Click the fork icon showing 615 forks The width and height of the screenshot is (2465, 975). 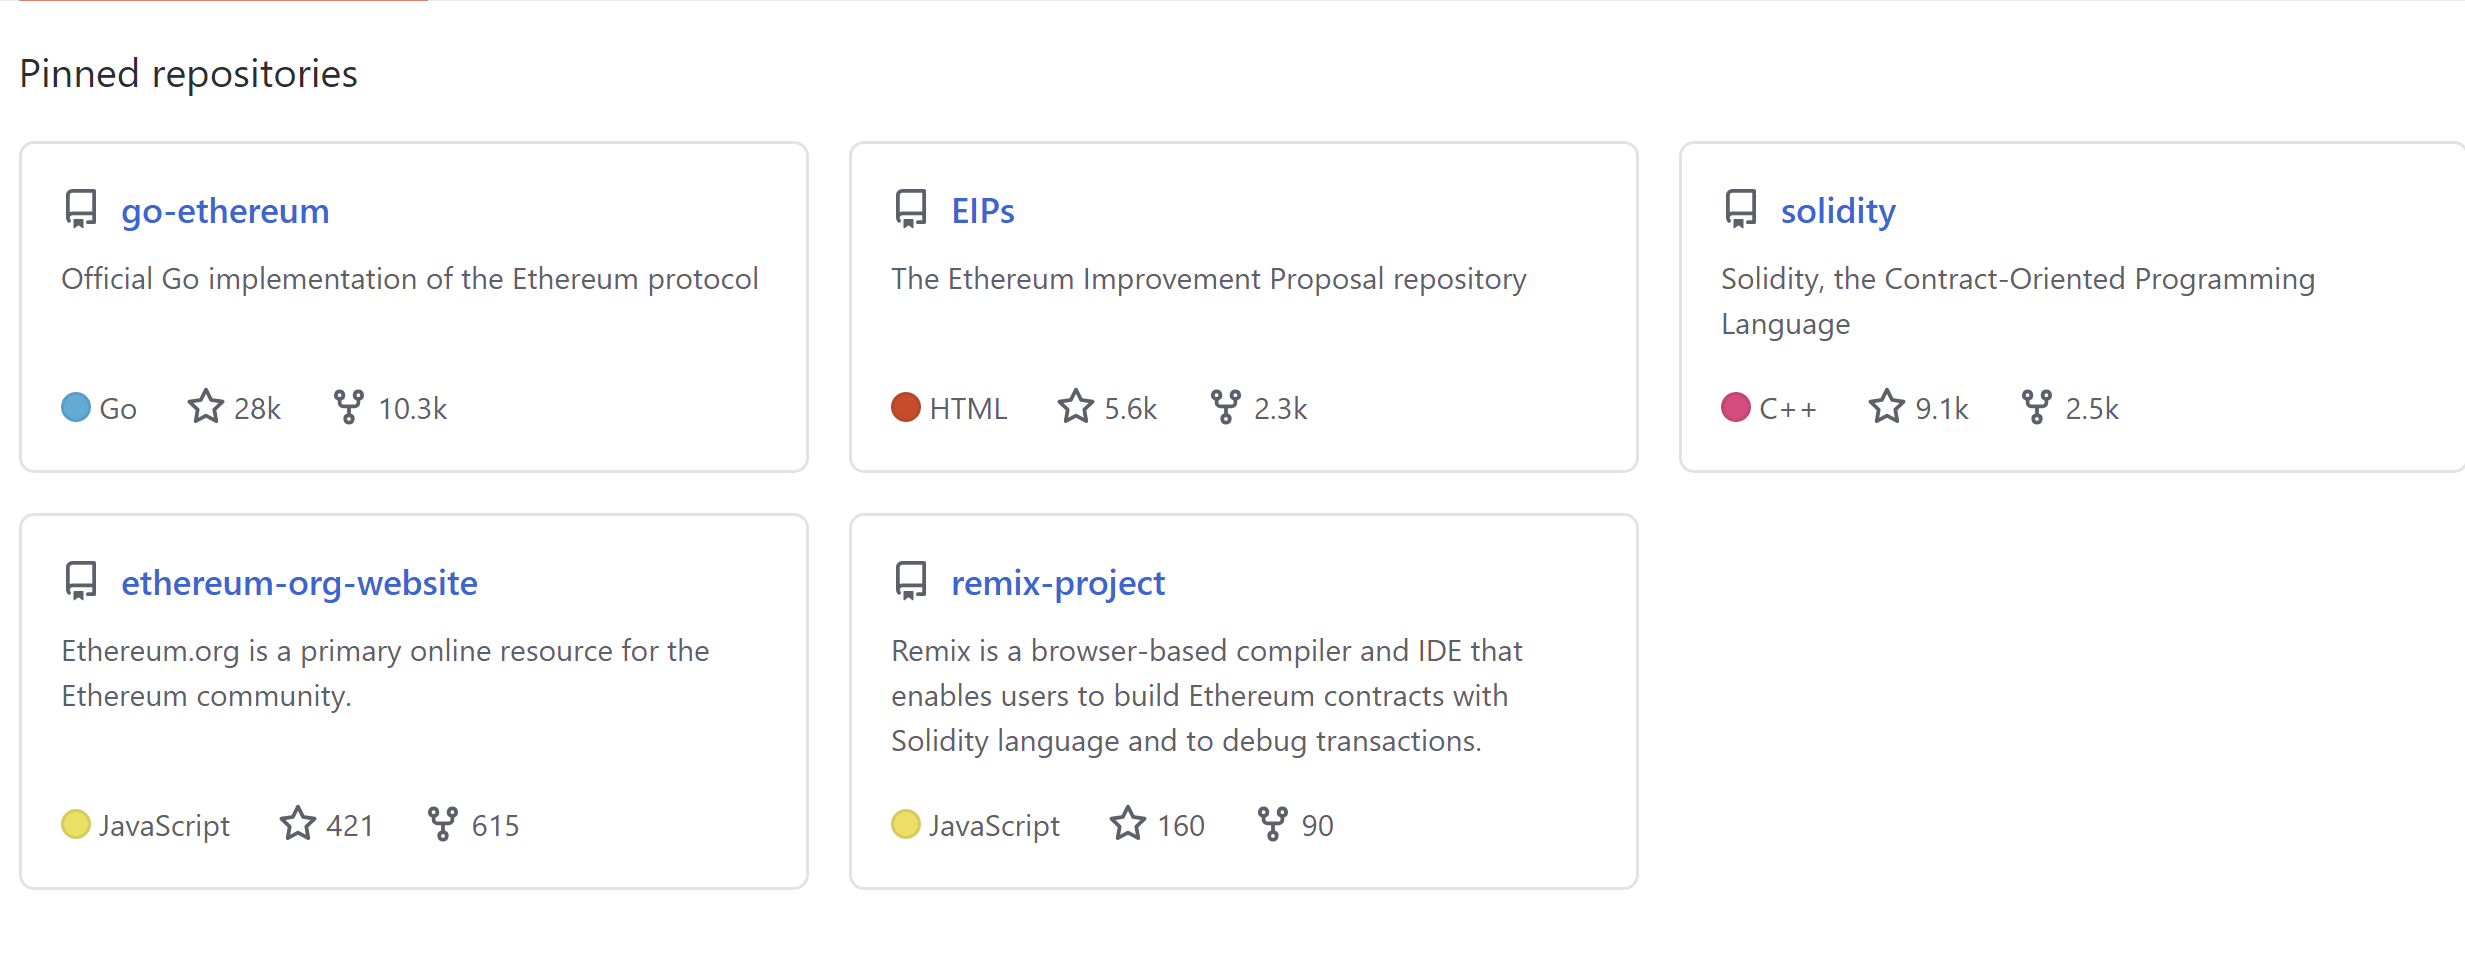(x=442, y=824)
